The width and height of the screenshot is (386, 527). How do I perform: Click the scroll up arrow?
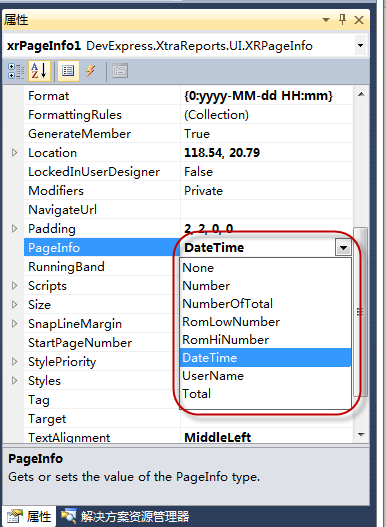361,94
